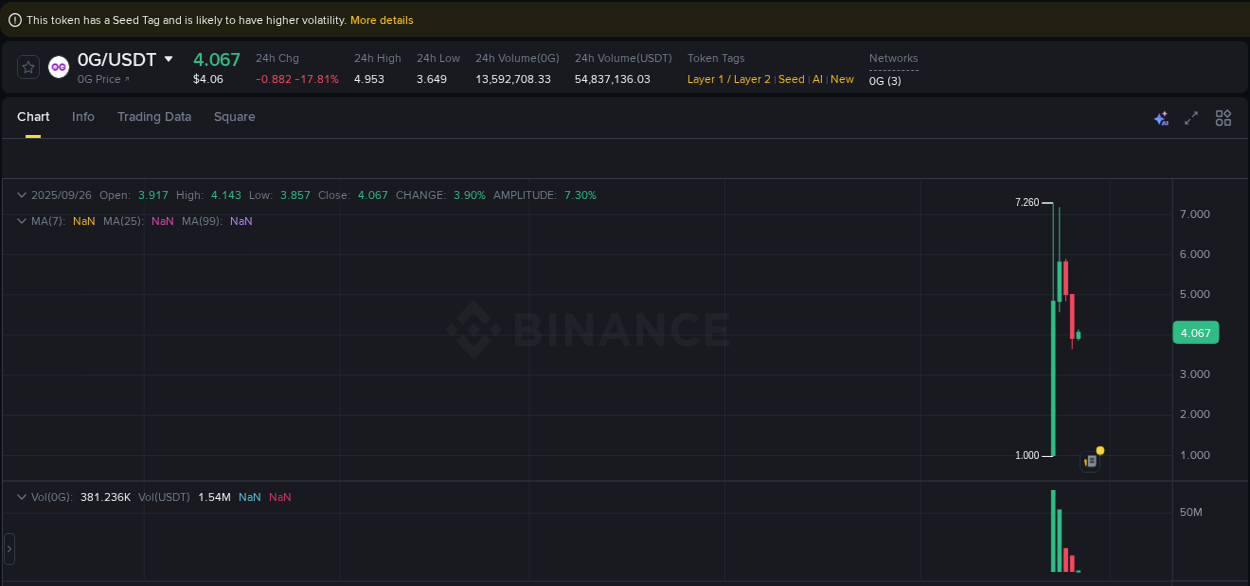Open the 0G/USDT trading pair dropdown
Viewport: 1250px width, 586px height.
169,59
